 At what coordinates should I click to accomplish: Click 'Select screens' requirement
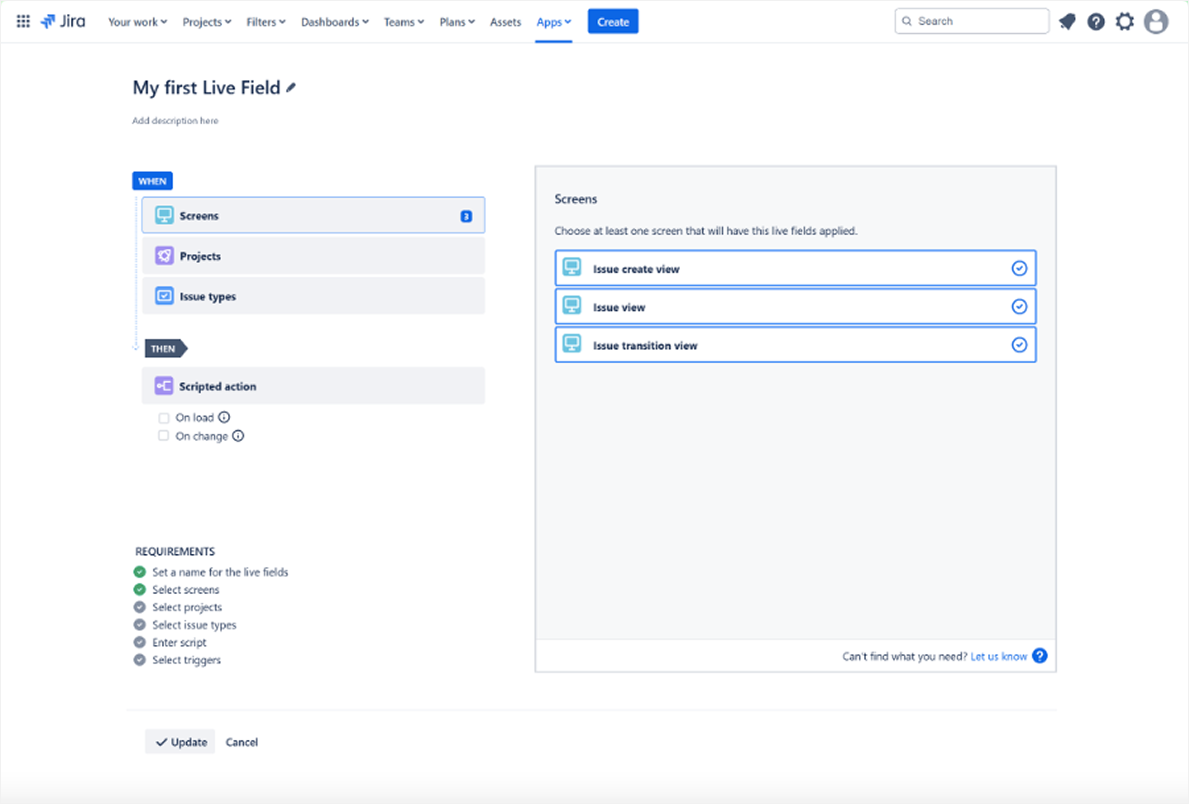click(x=186, y=589)
